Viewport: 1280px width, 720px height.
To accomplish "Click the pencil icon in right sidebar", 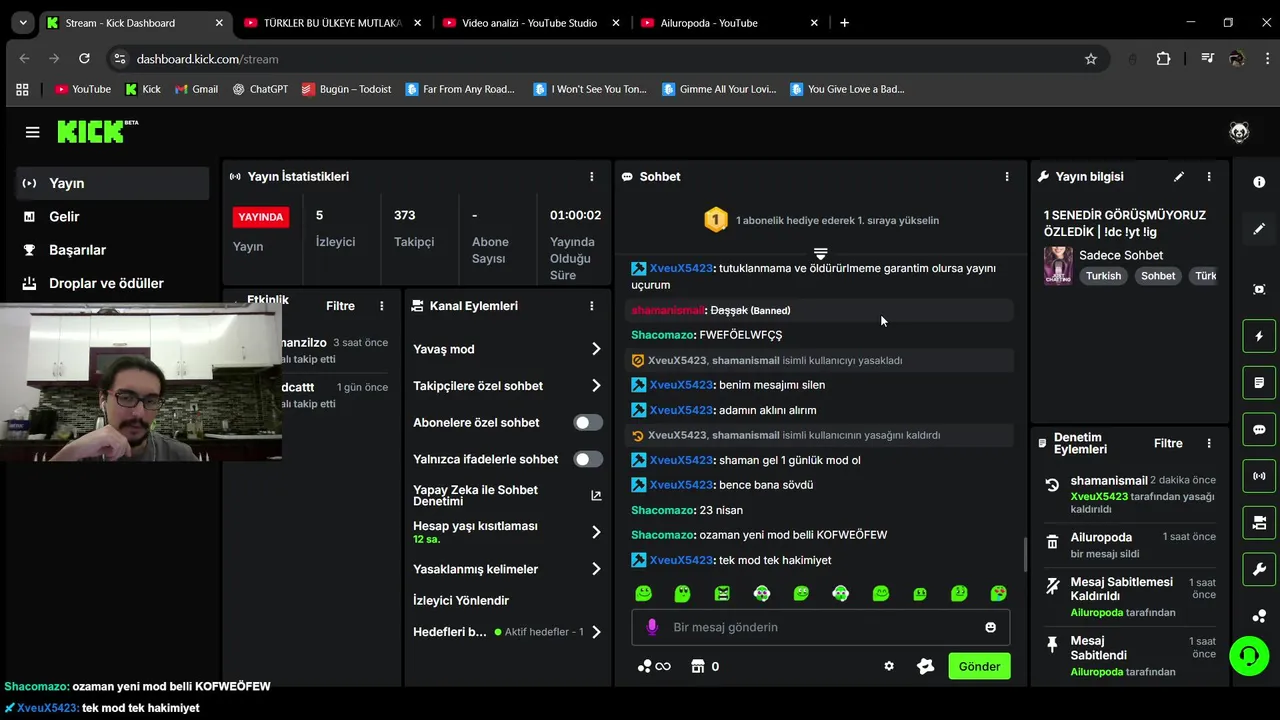I will point(1259,229).
